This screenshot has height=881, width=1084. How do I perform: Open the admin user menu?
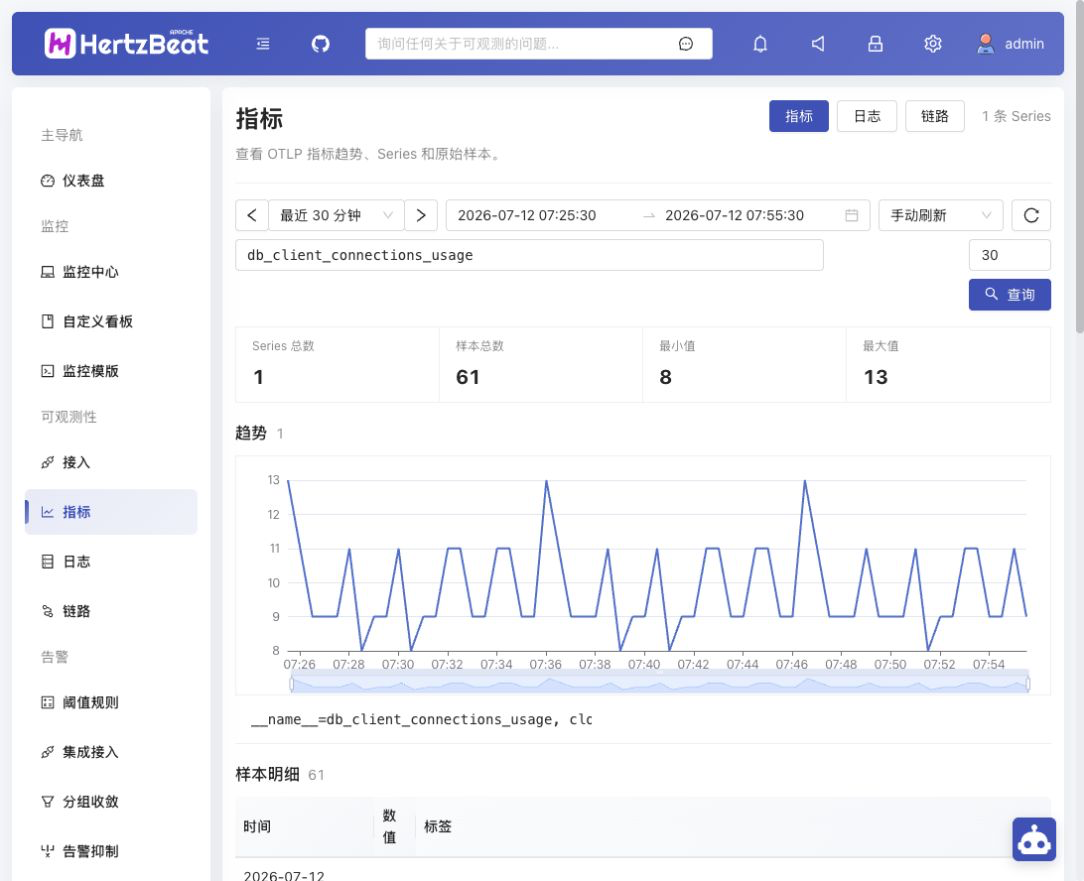[x=1009, y=44]
